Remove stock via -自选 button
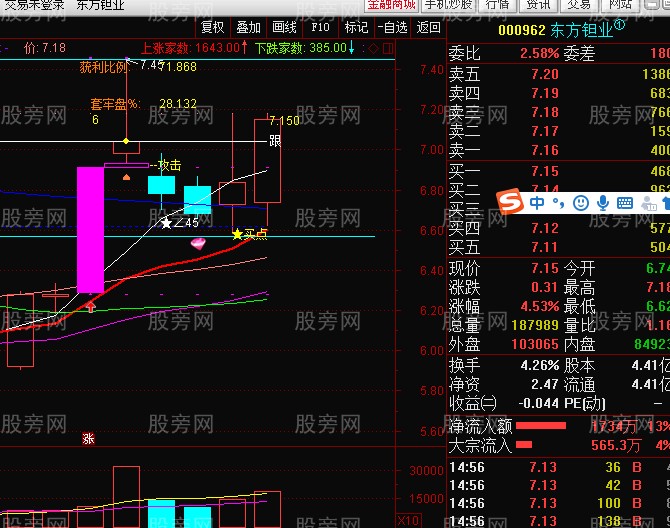Image resolution: width=670 pixels, height=528 pixels. click(x=392, y=28)
